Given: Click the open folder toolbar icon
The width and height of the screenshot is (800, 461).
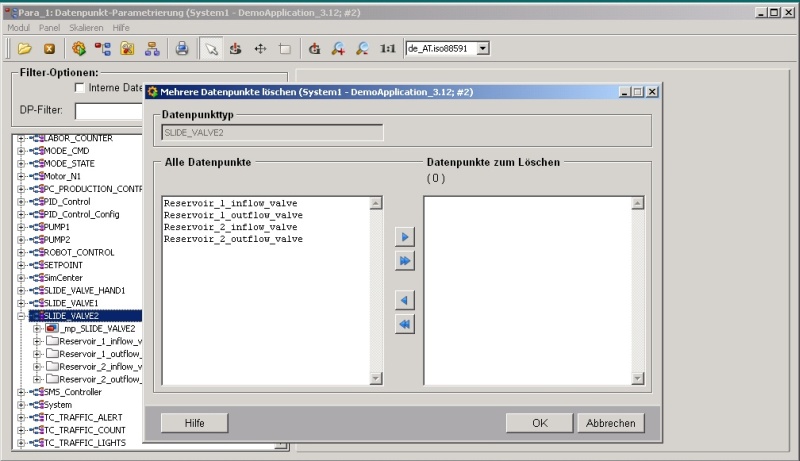Looking at the screenshot, I should coord(25,48).
